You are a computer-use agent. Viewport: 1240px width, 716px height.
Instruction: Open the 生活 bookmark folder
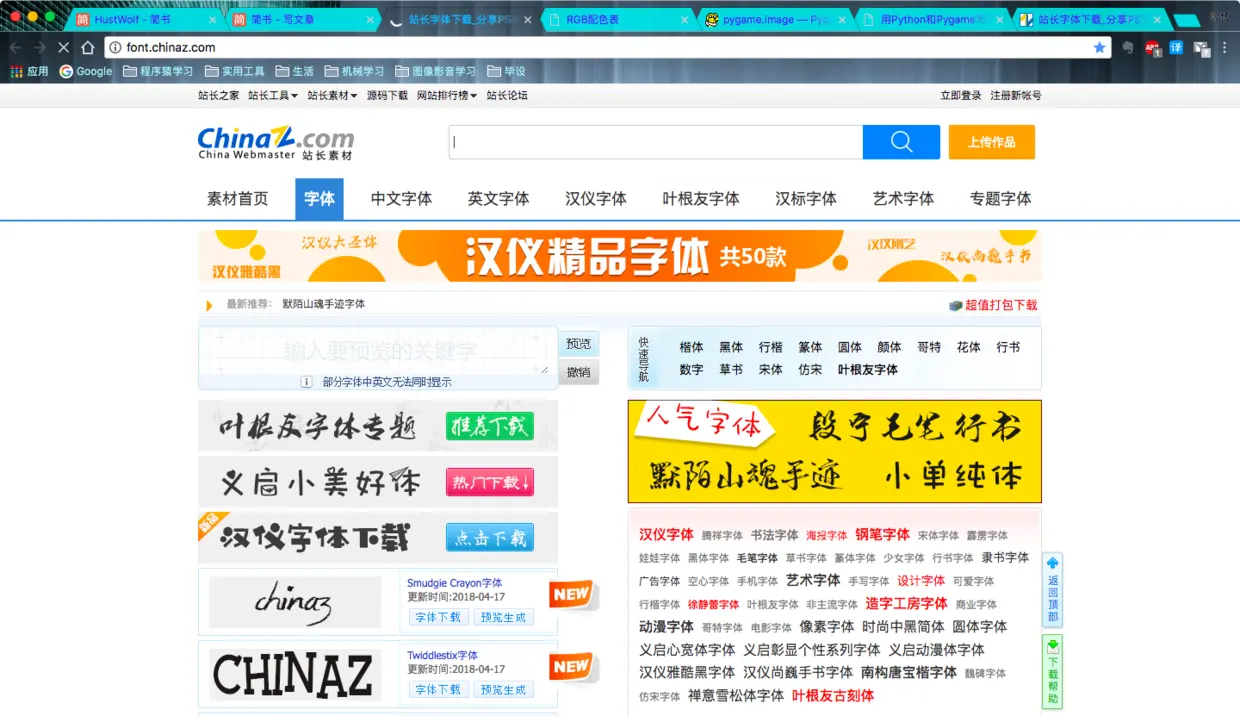[x=294, y=71]
